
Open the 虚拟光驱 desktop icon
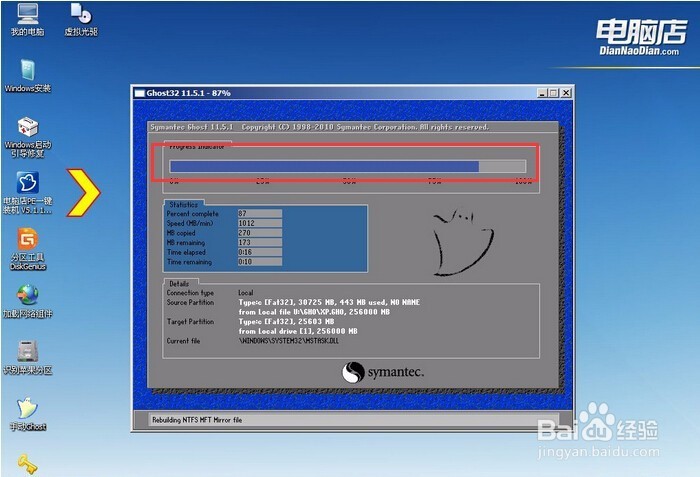coord(81,19)
